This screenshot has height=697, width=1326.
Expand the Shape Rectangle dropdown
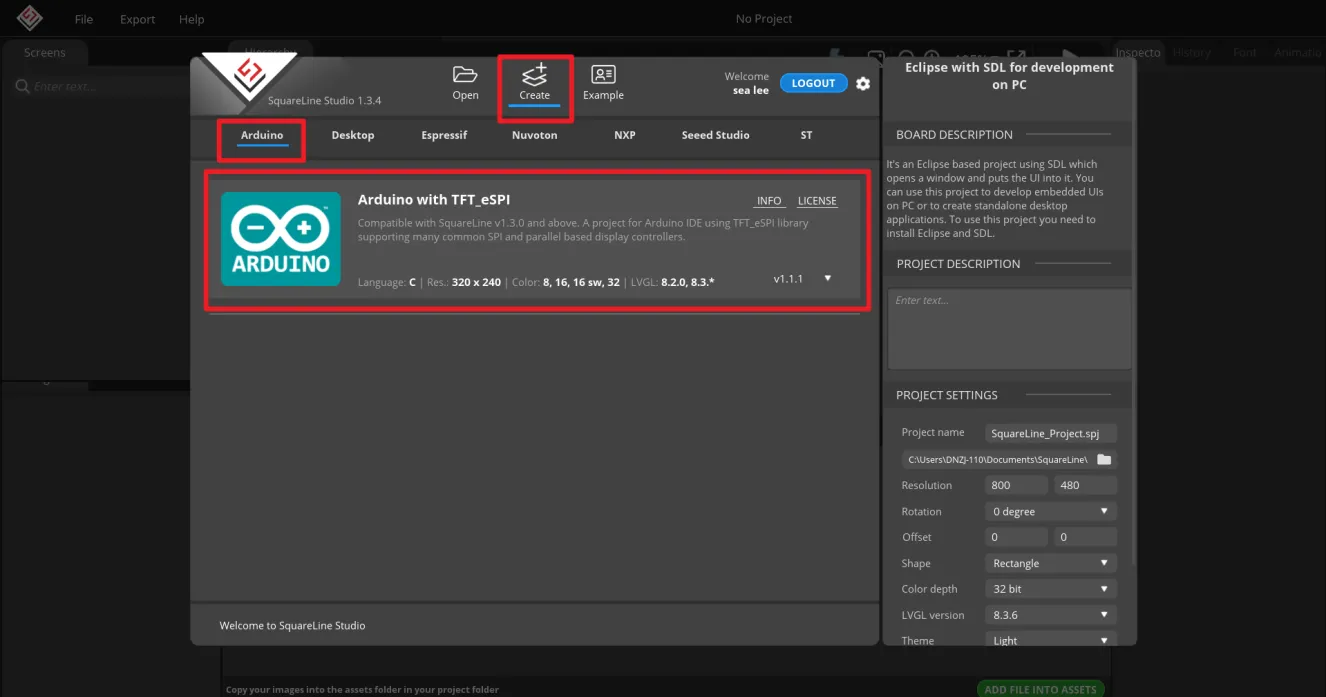[1050, 563]
